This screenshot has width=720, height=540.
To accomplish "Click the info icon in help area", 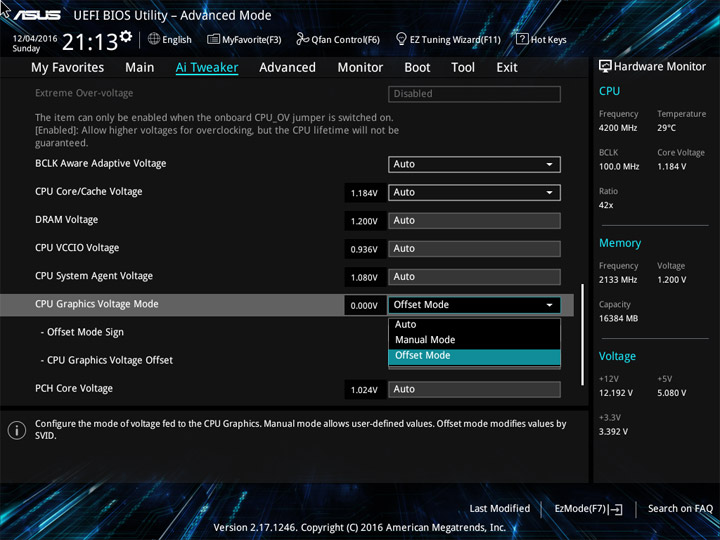I will click(17, 430).
